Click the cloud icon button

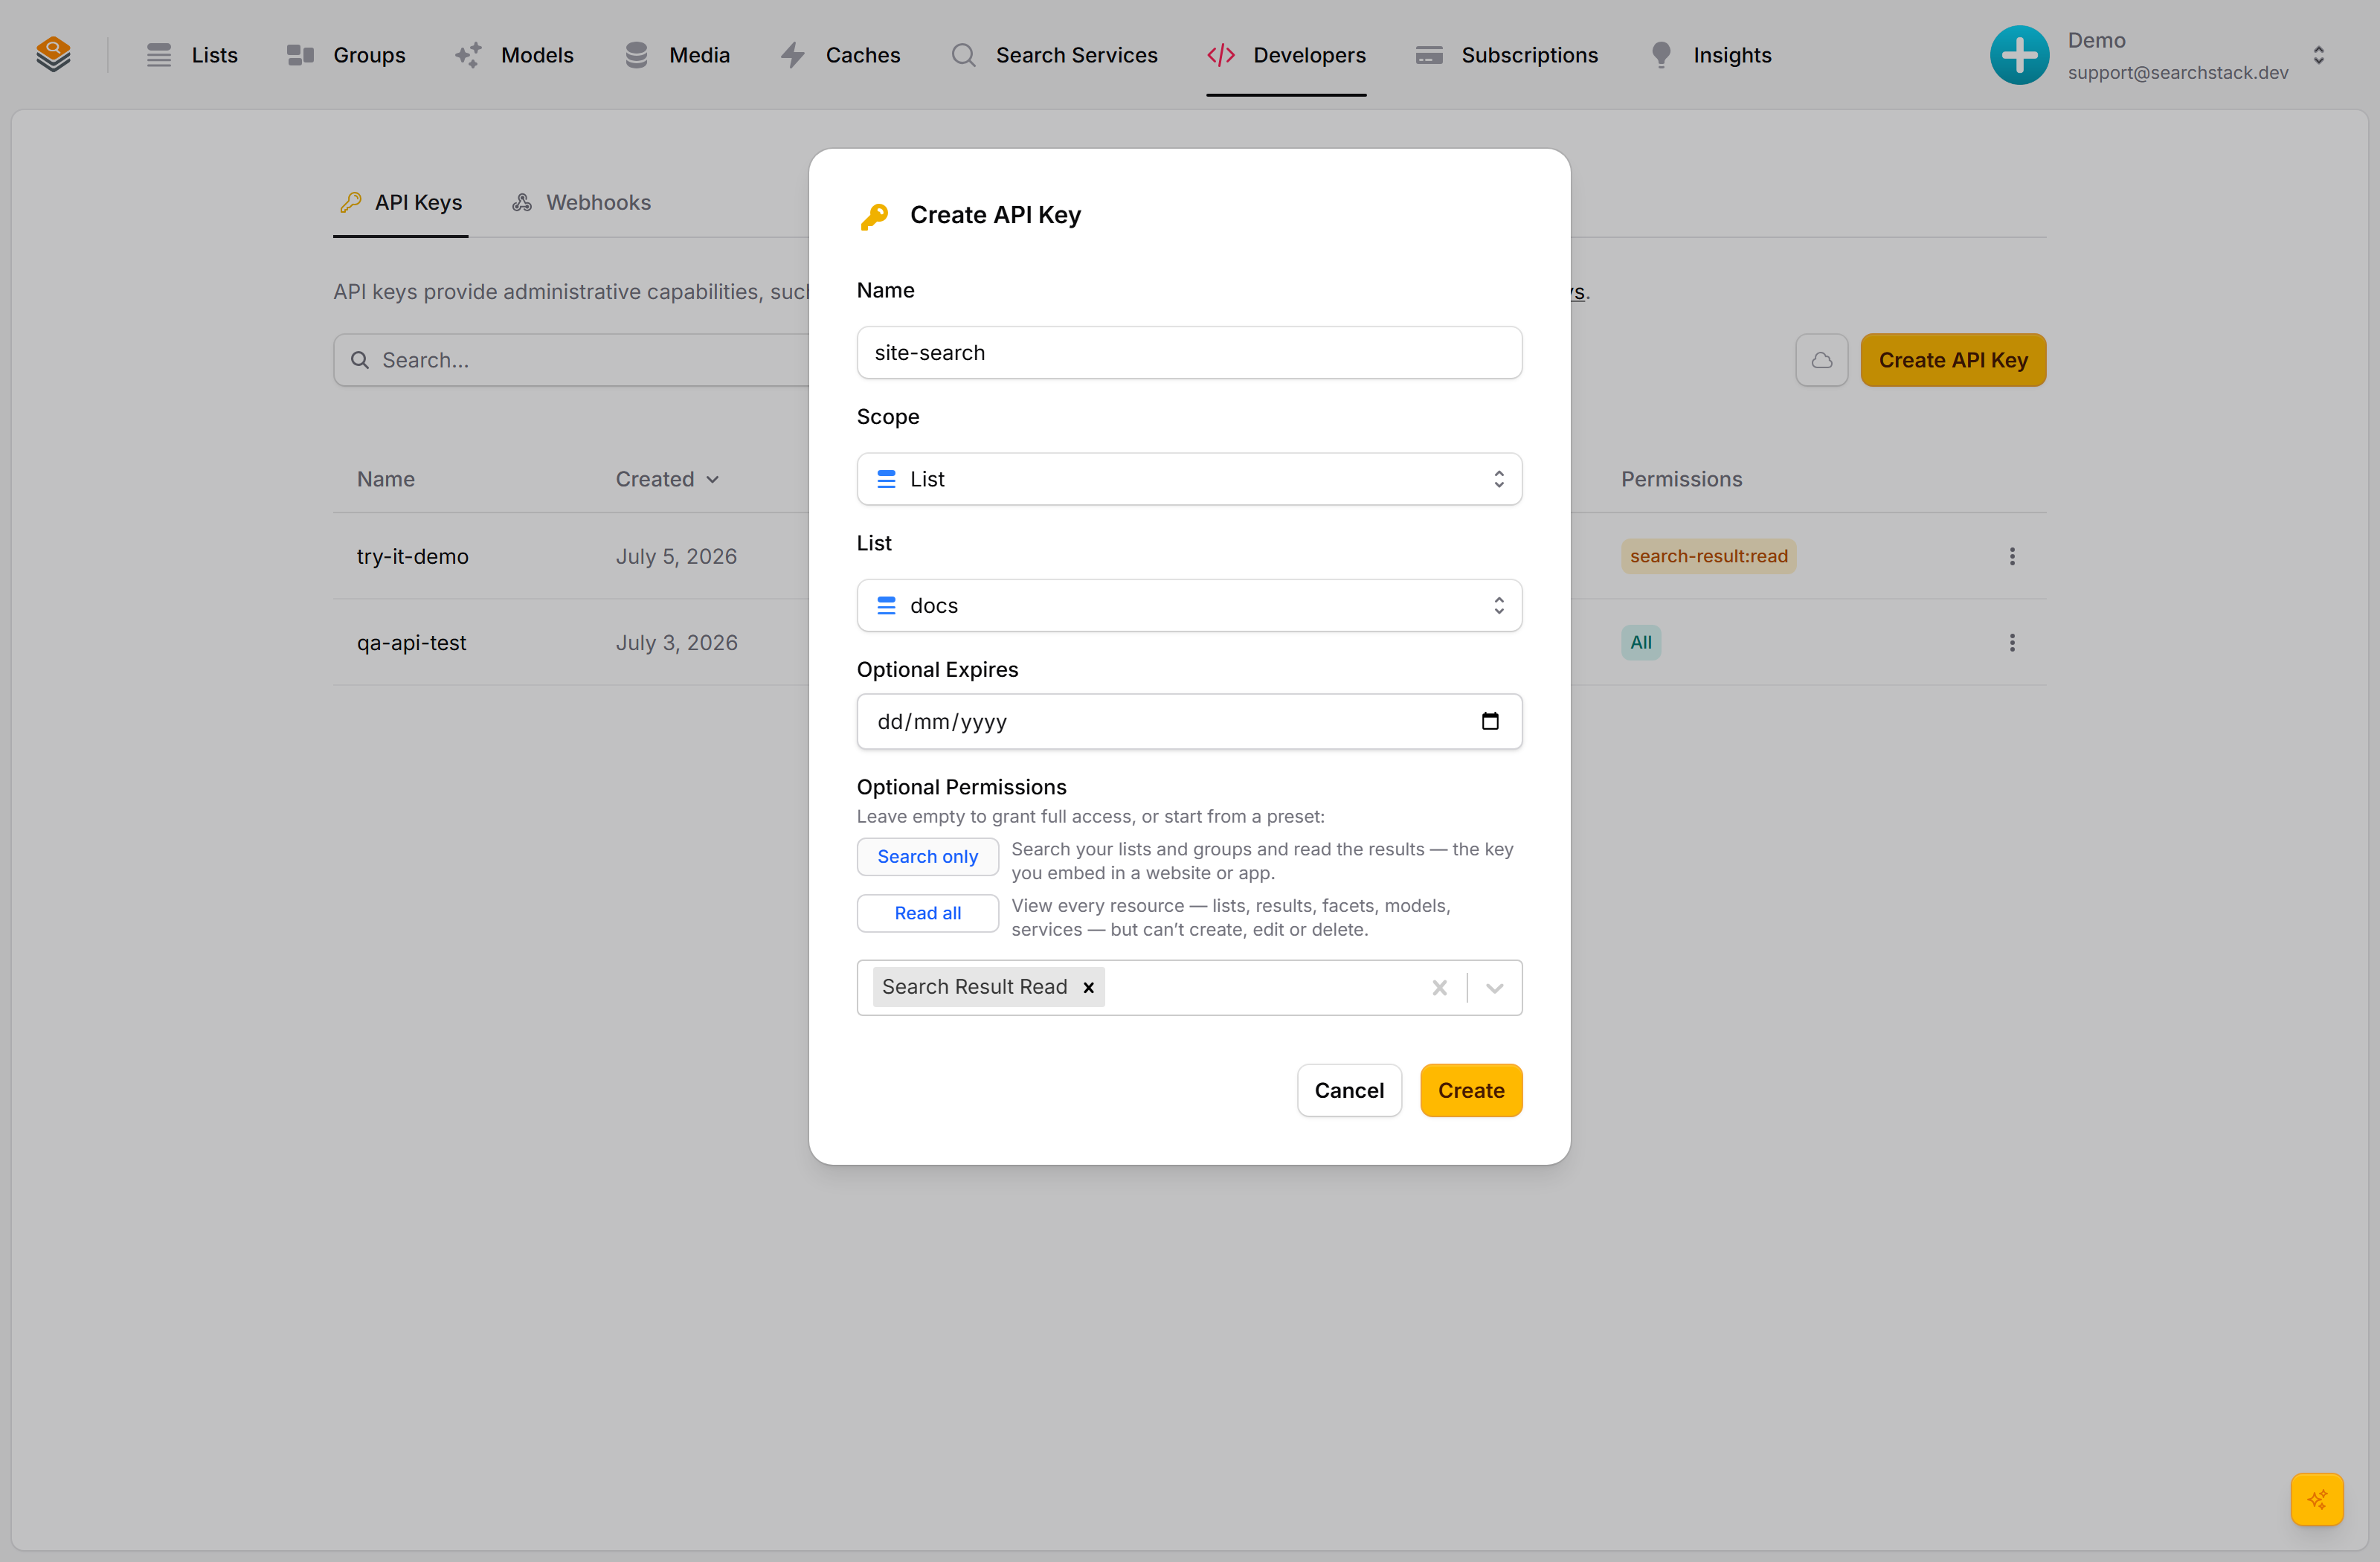[1821, 360]
